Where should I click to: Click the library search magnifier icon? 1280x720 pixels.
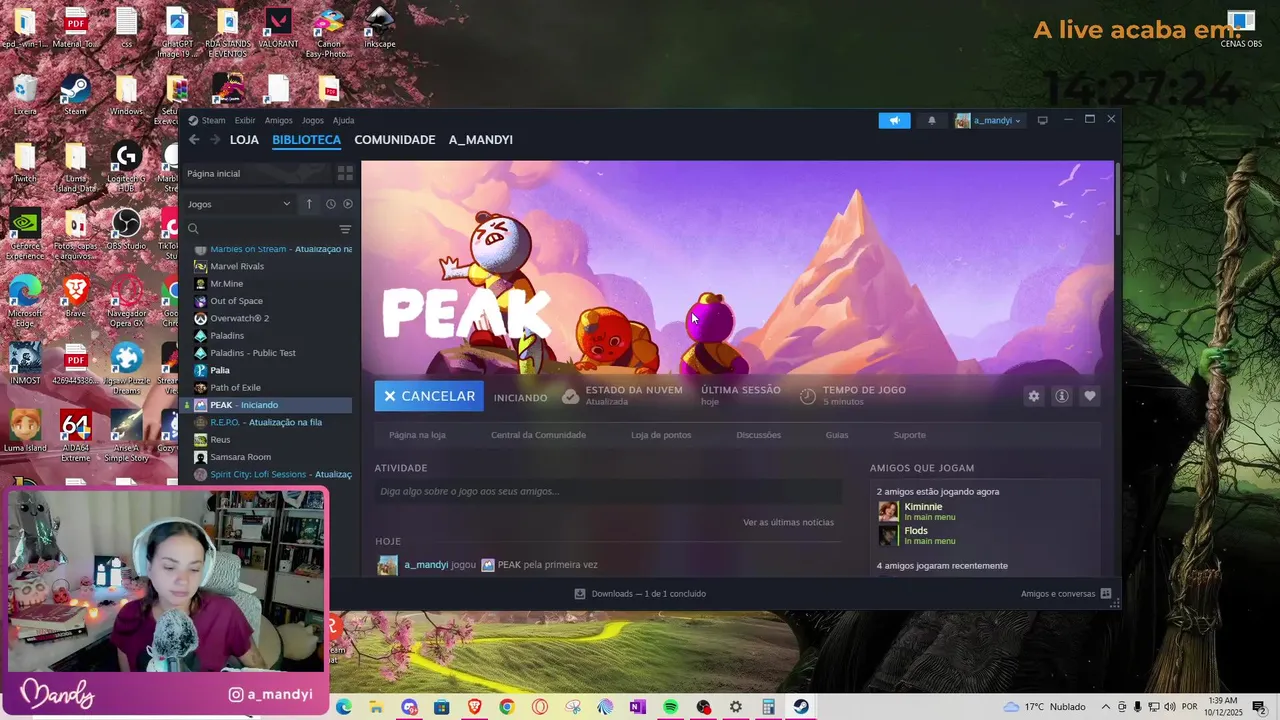194,229
